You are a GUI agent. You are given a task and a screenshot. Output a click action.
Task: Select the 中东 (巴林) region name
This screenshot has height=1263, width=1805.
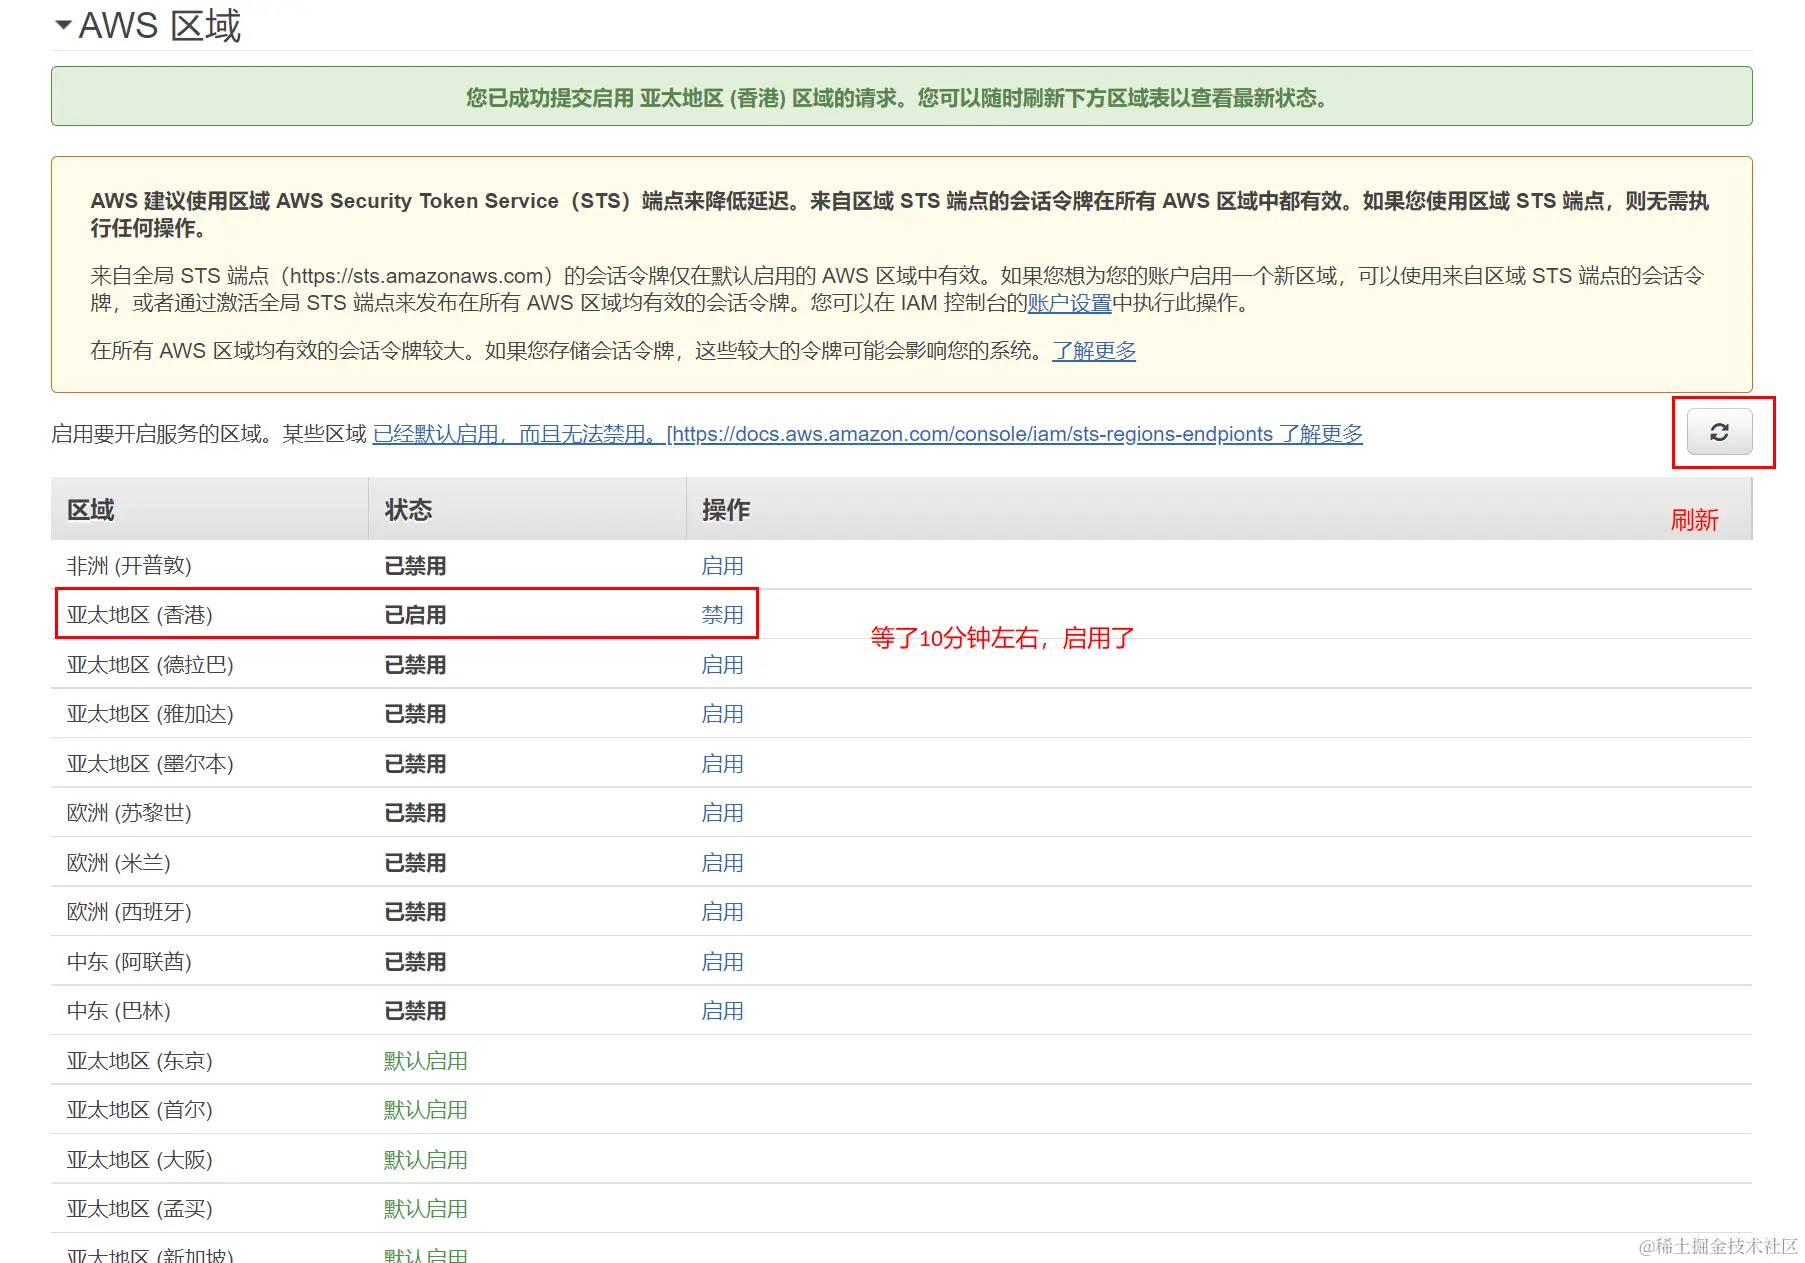click(119, 1011)
